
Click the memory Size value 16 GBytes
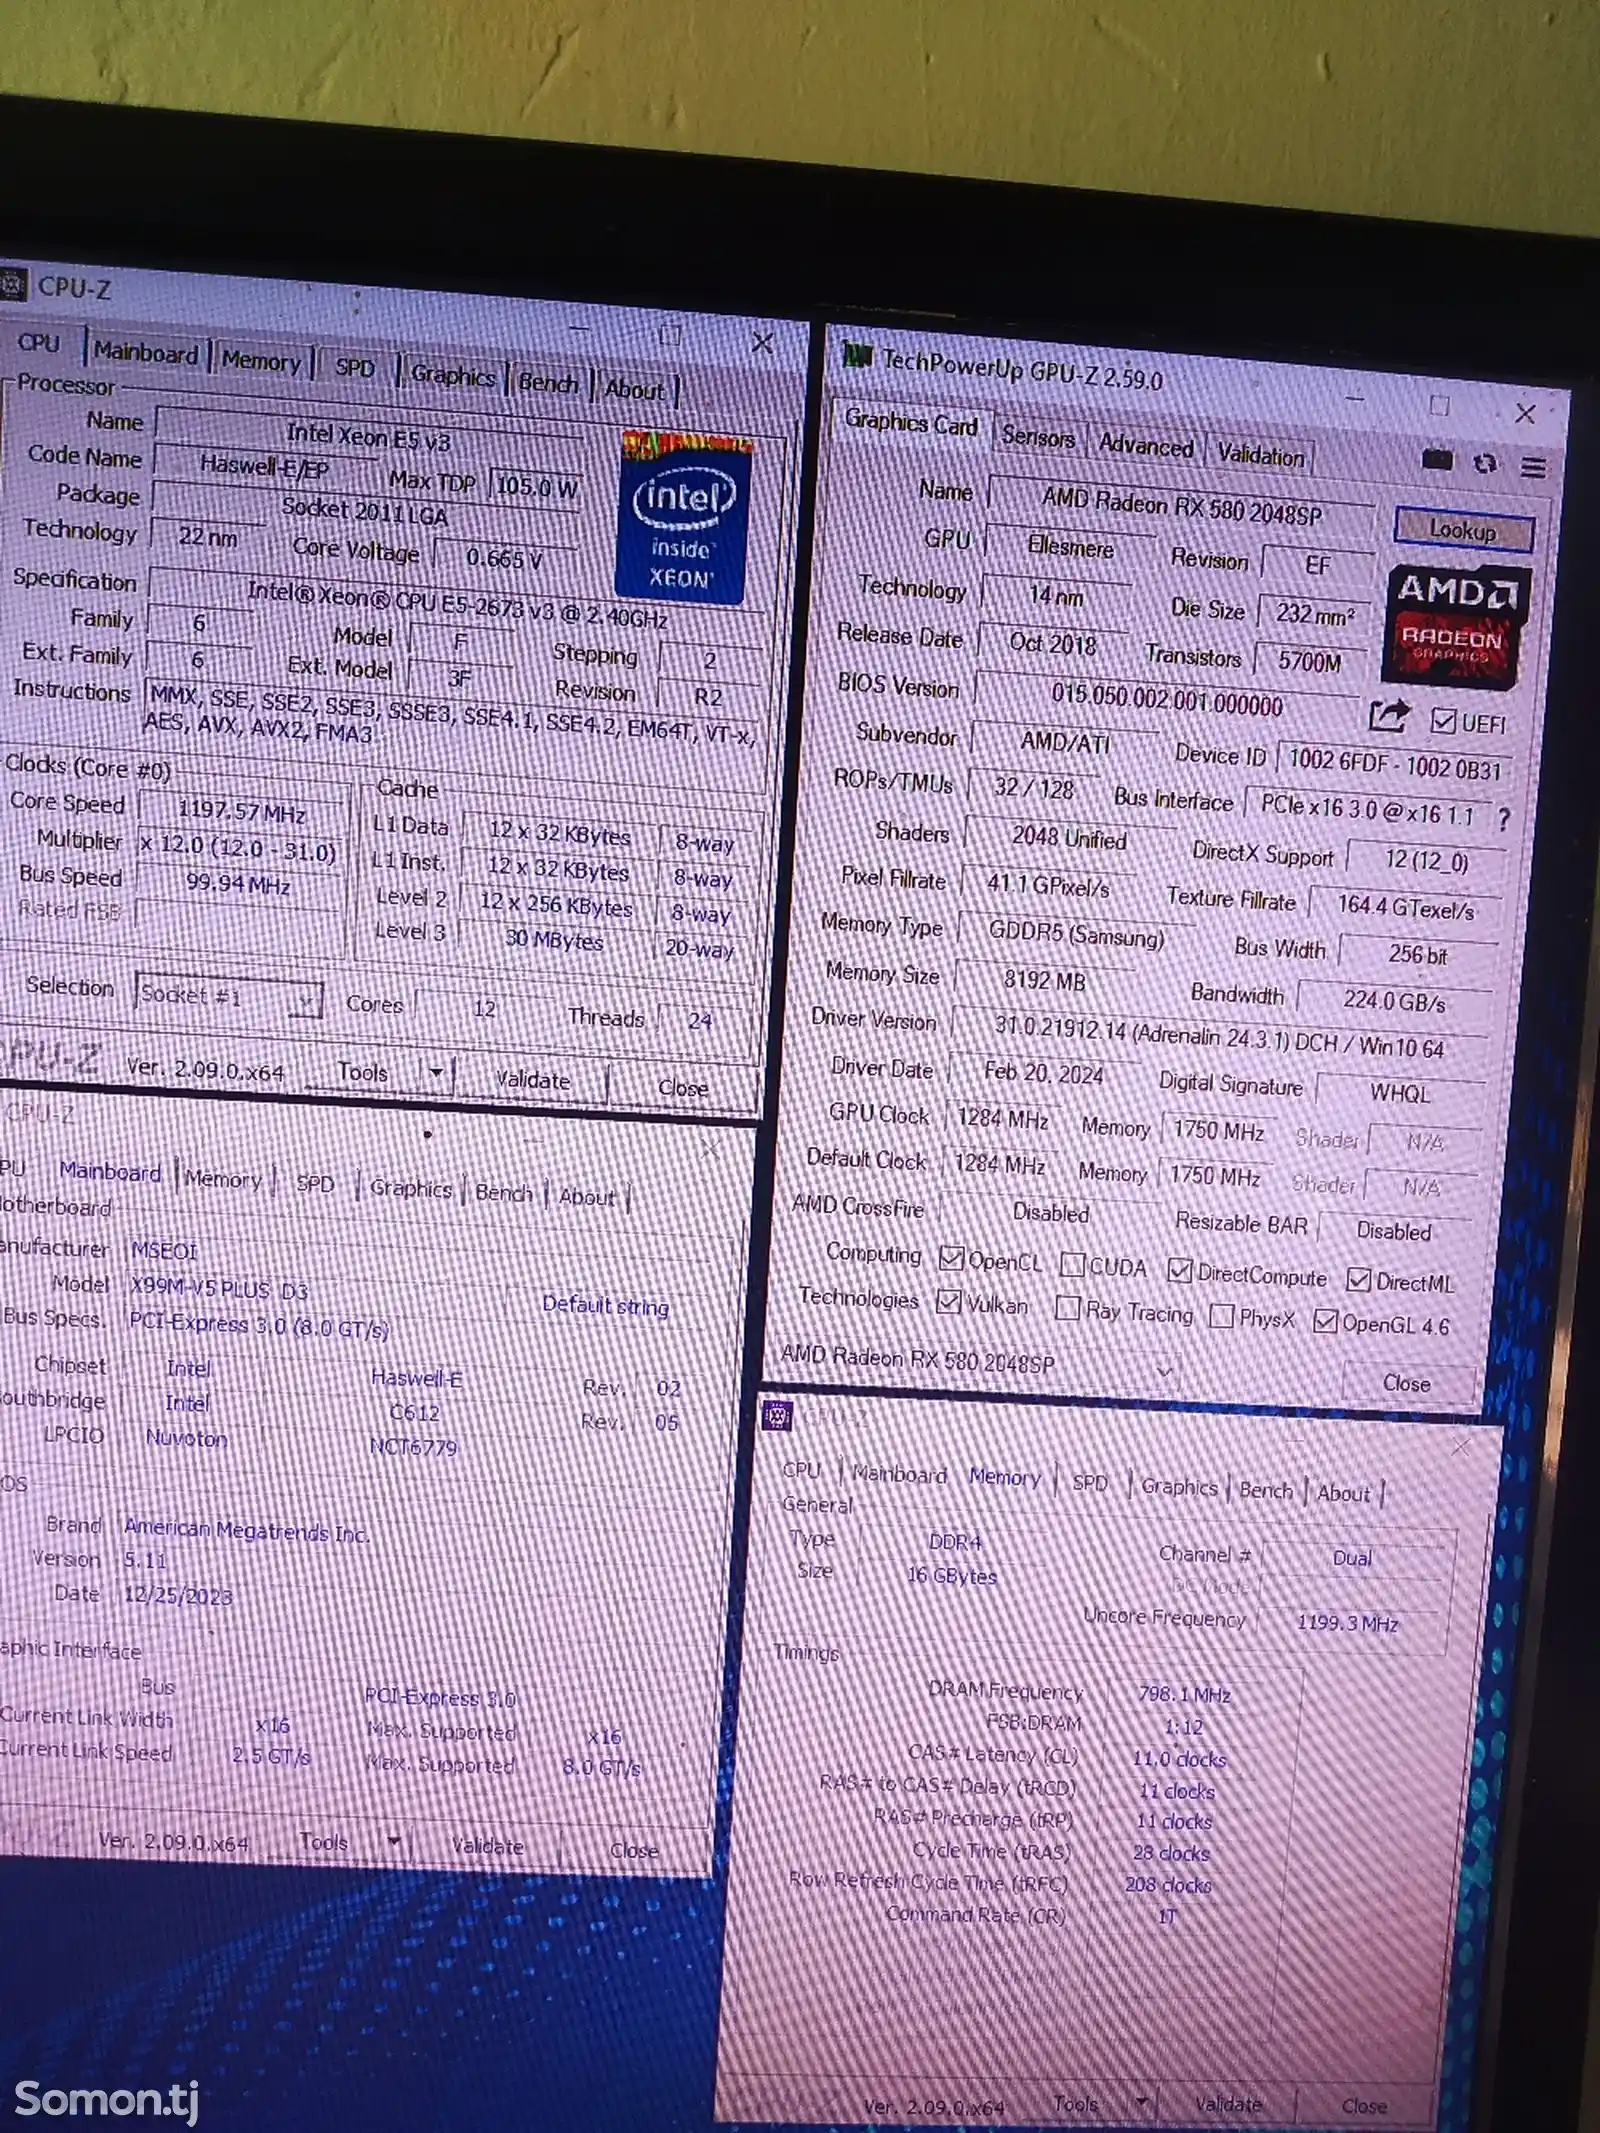click(951, 1575)
